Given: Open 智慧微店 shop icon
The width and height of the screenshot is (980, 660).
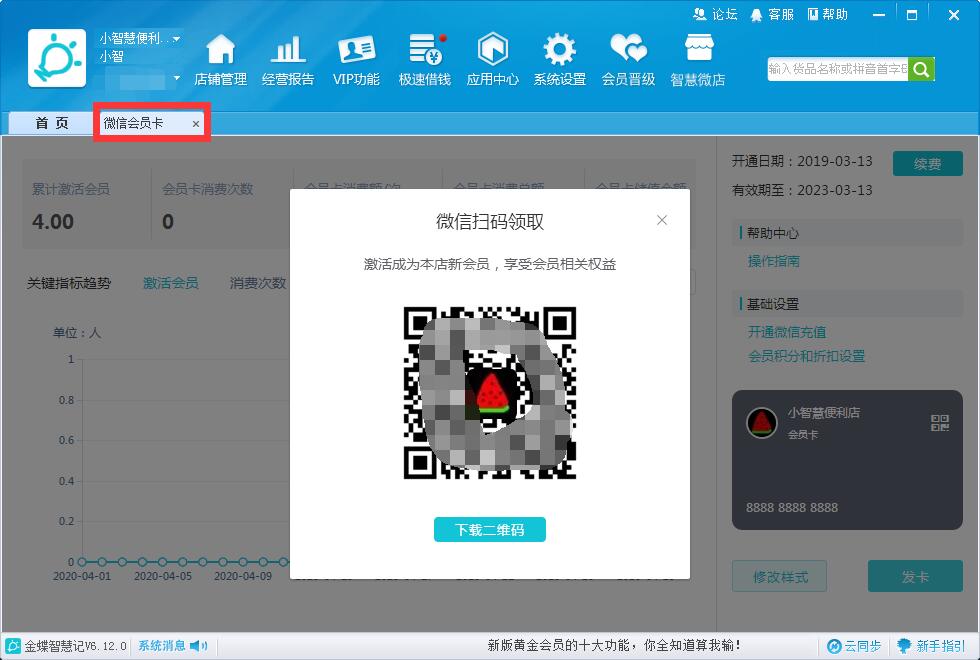Looking at the screenshot, I should click(698, 48).
